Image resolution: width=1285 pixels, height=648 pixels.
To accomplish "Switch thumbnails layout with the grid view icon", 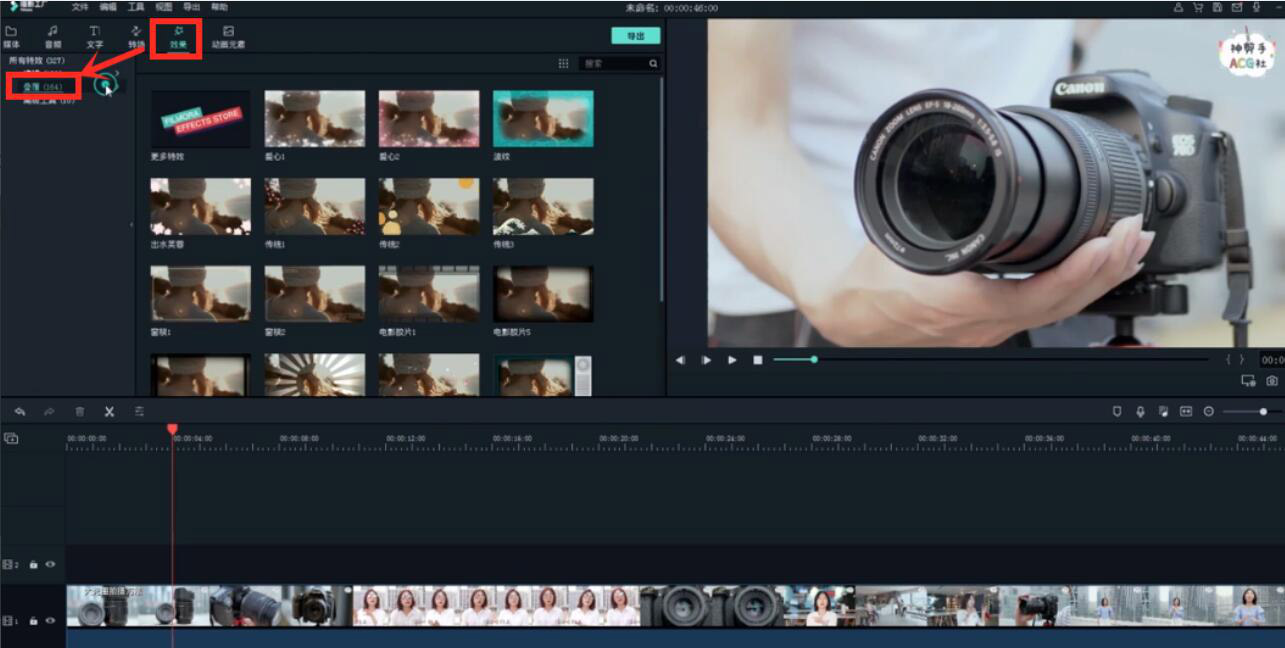I will [x=564, y=63].
